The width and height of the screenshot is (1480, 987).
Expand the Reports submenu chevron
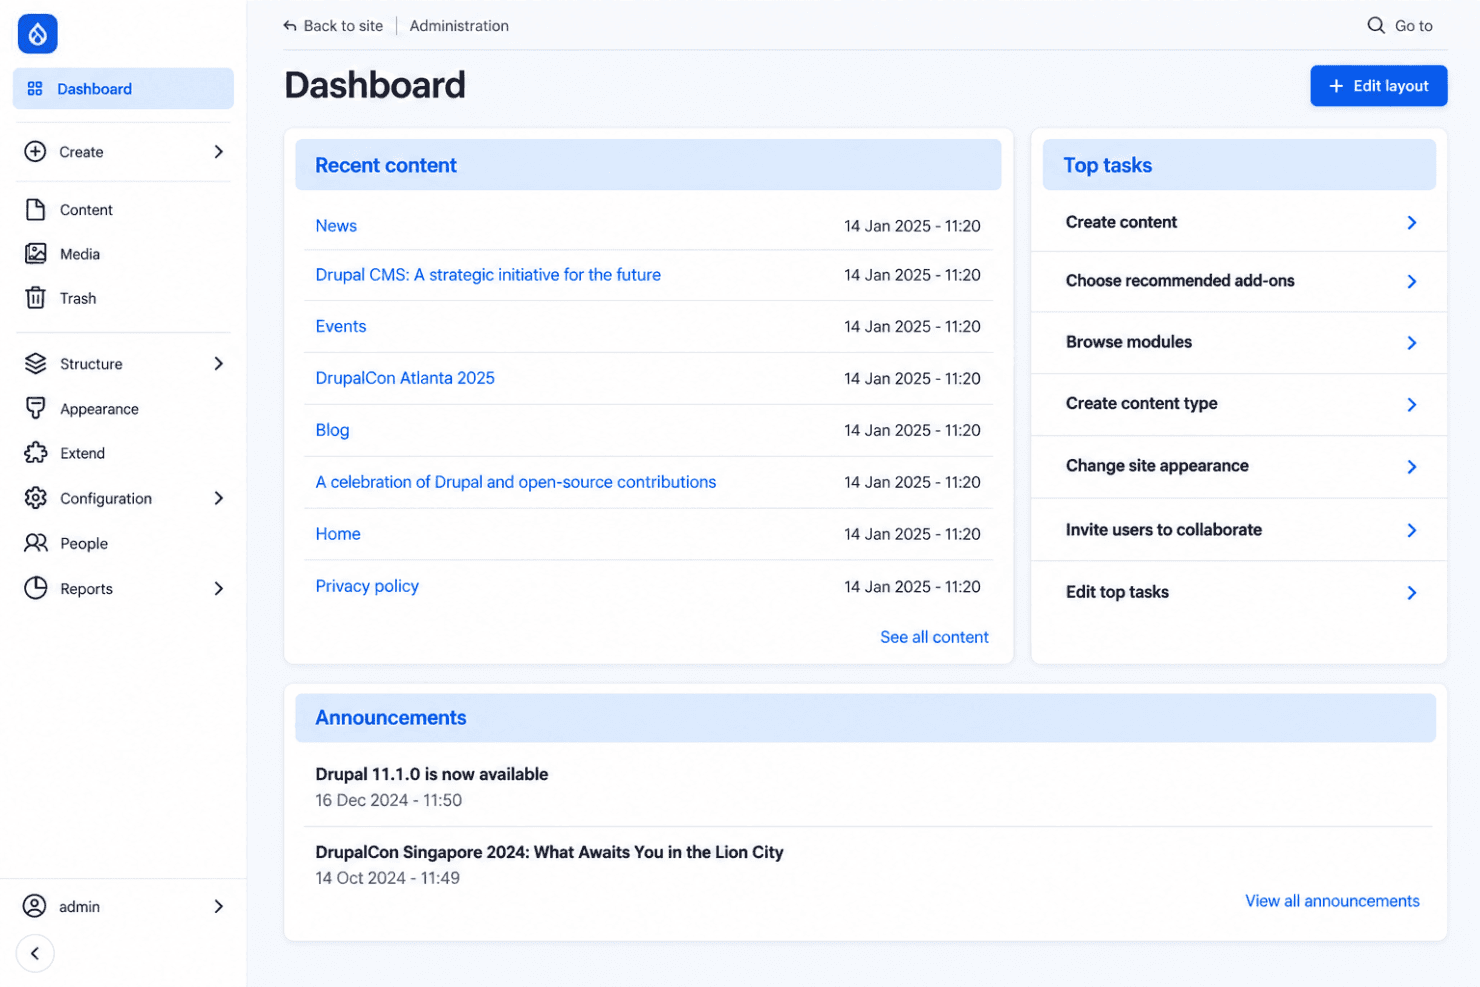point(218,588)
